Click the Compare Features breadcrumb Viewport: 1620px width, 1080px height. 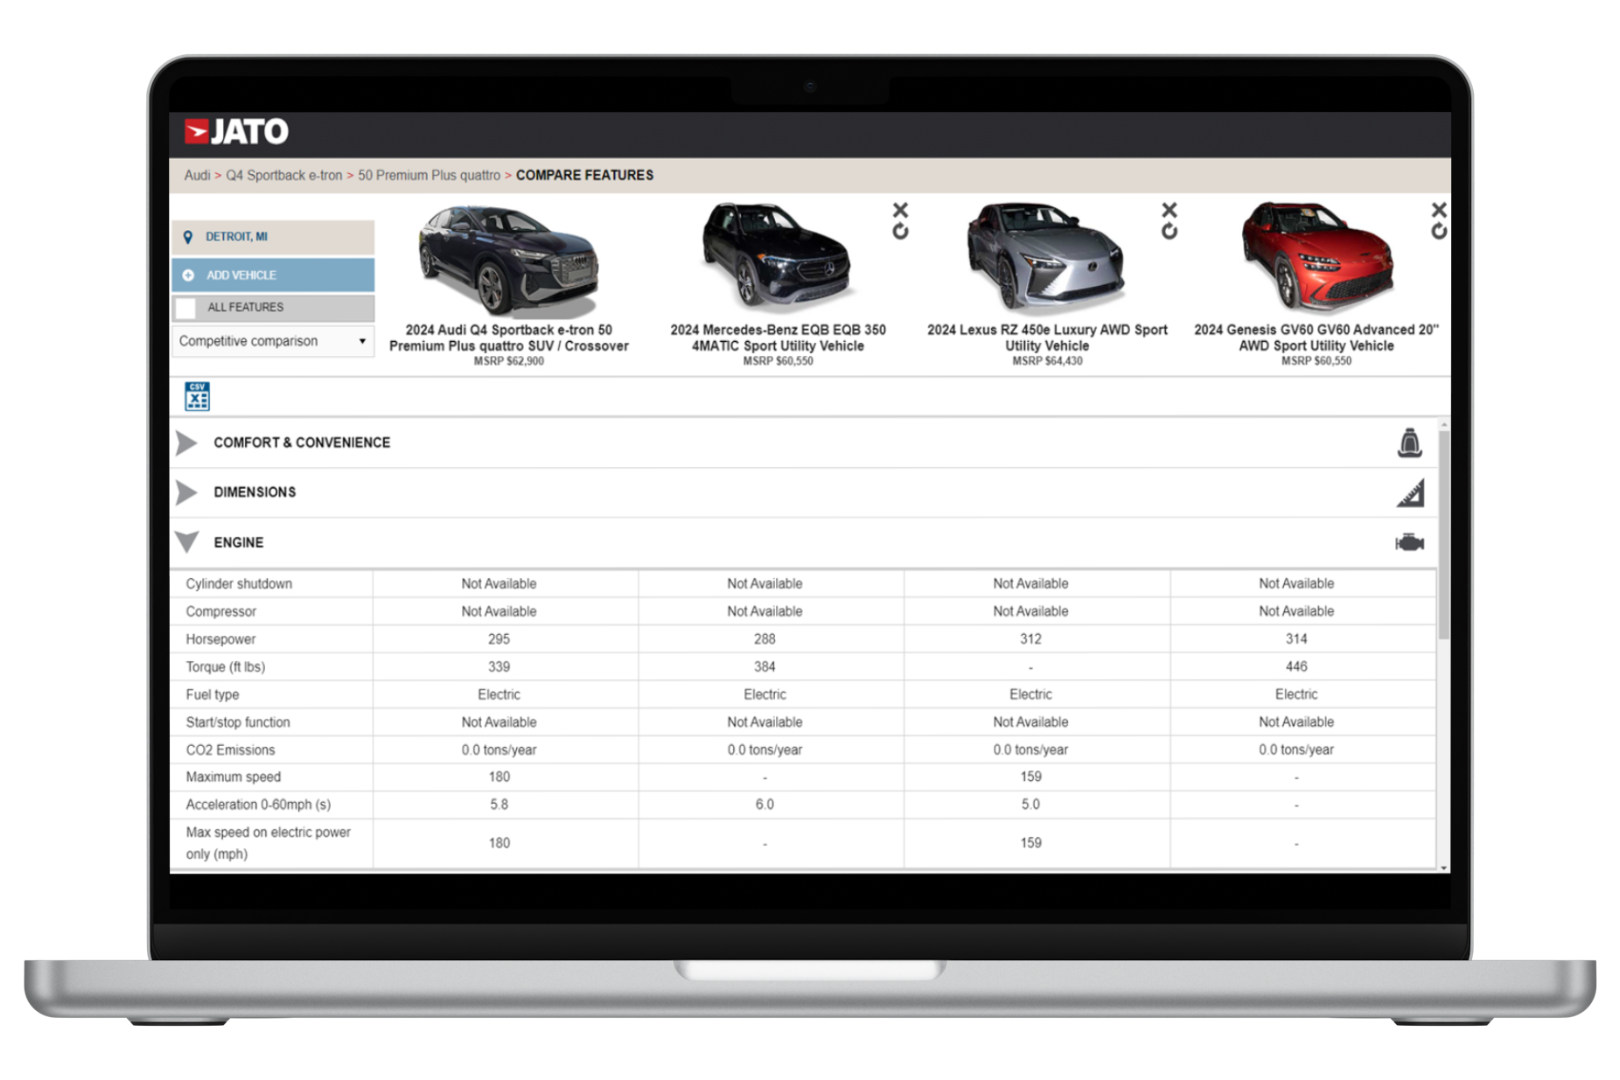[585, 175]
